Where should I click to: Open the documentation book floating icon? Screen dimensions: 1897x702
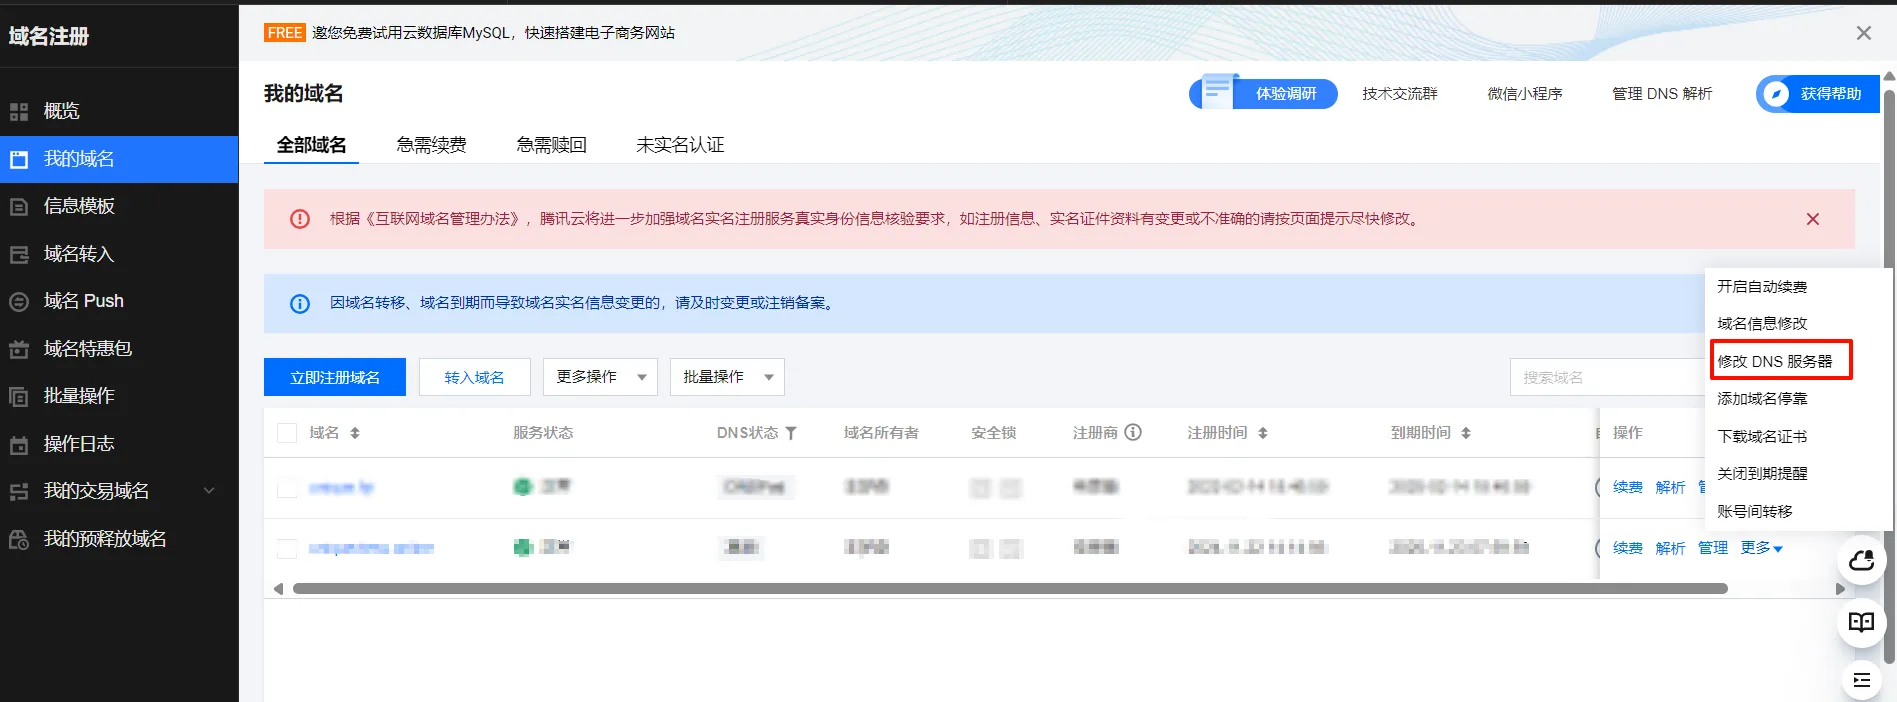[1861, 622]
